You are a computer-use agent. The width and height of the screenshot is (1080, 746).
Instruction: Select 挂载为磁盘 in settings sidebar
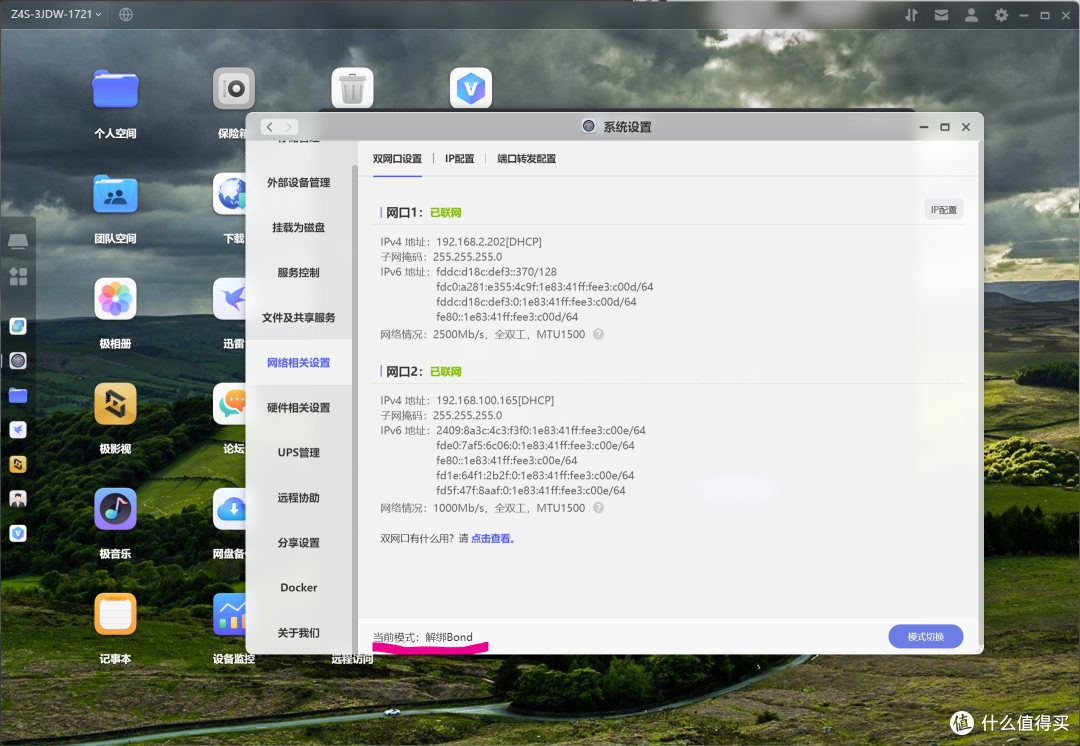(299, 227)
